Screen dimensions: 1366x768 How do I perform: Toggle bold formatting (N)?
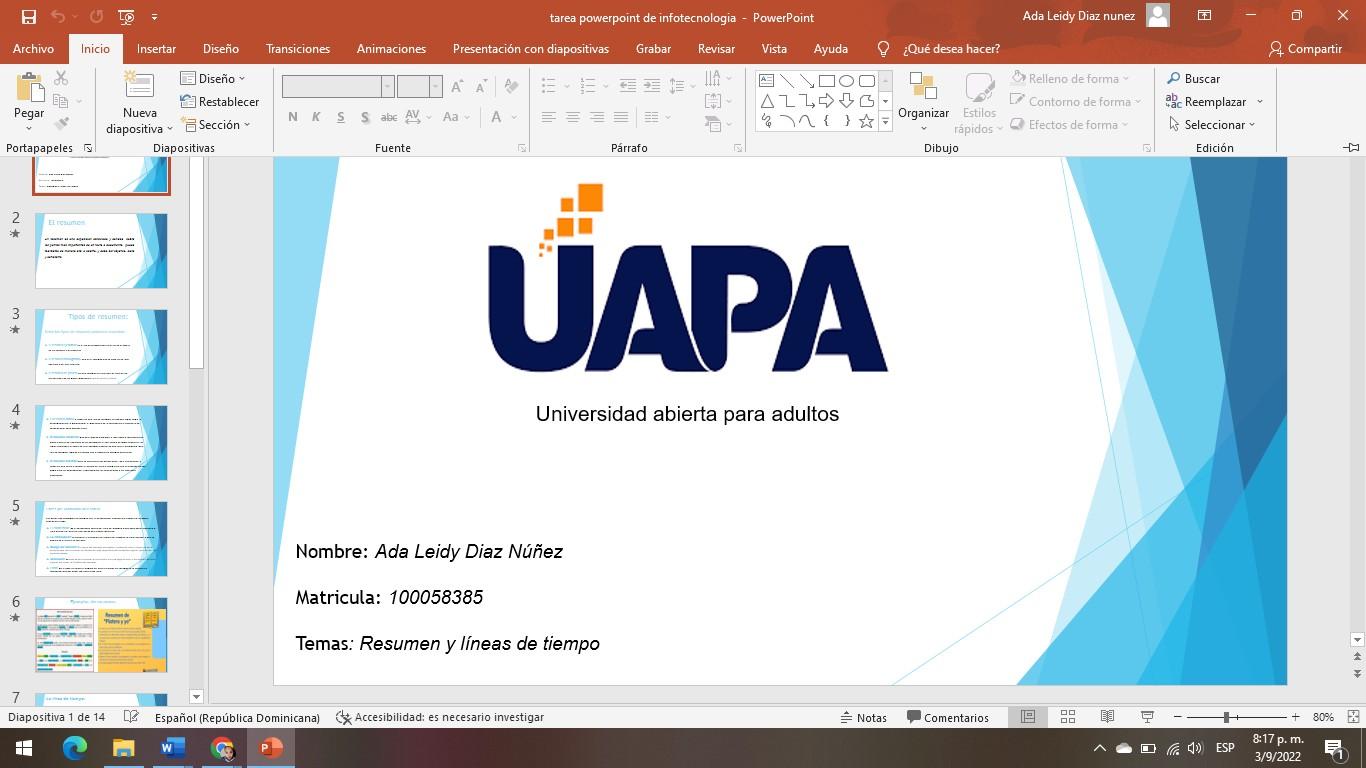(293, 117)
